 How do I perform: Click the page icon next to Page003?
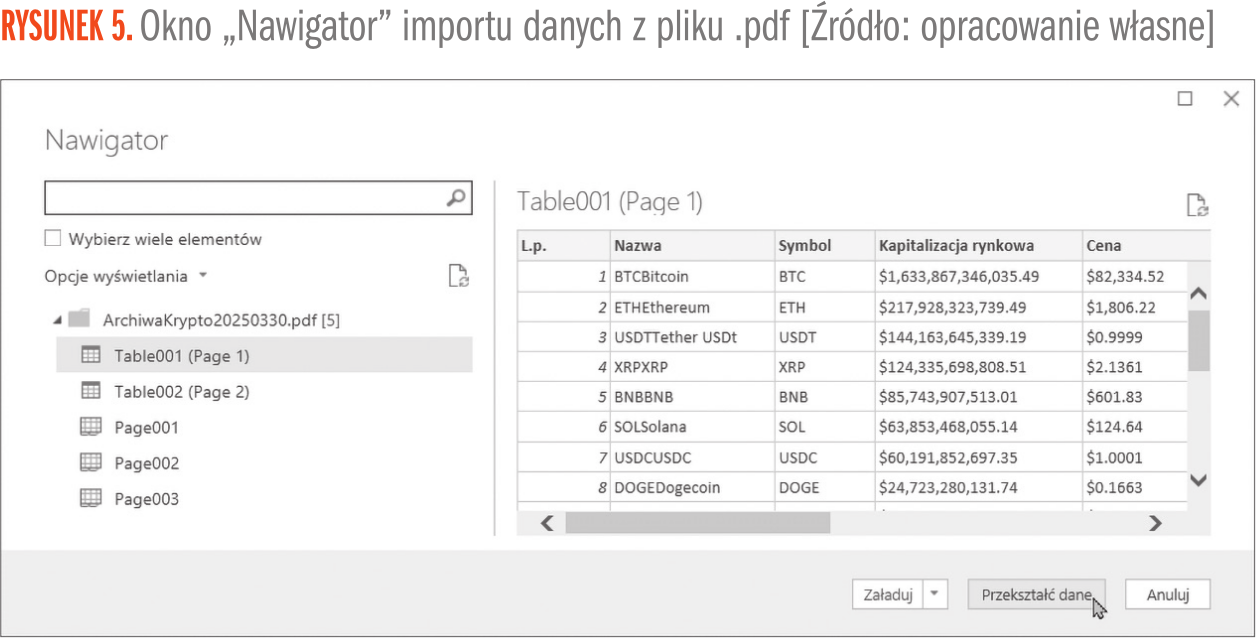pyautogui.click(x=90, y=498)
